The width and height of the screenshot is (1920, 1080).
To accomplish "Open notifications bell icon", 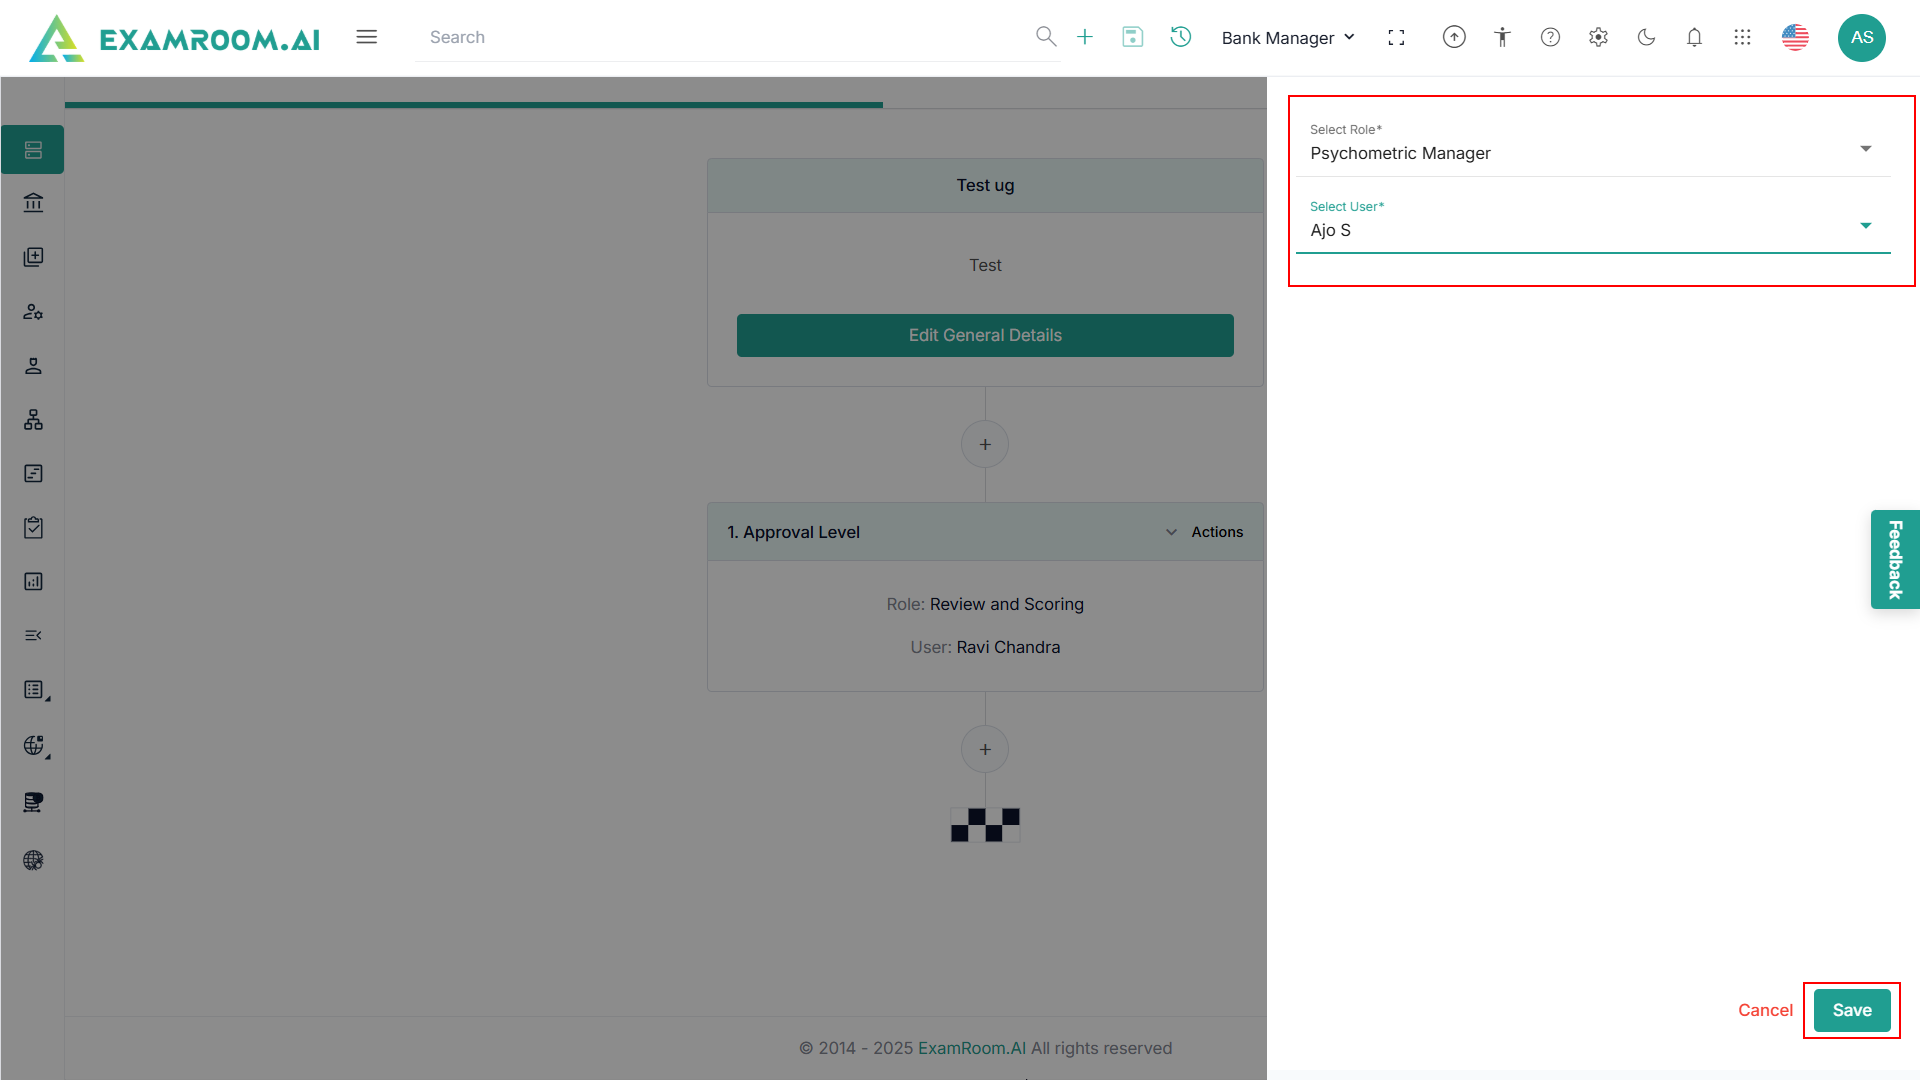I will (x=1694, y=37).
